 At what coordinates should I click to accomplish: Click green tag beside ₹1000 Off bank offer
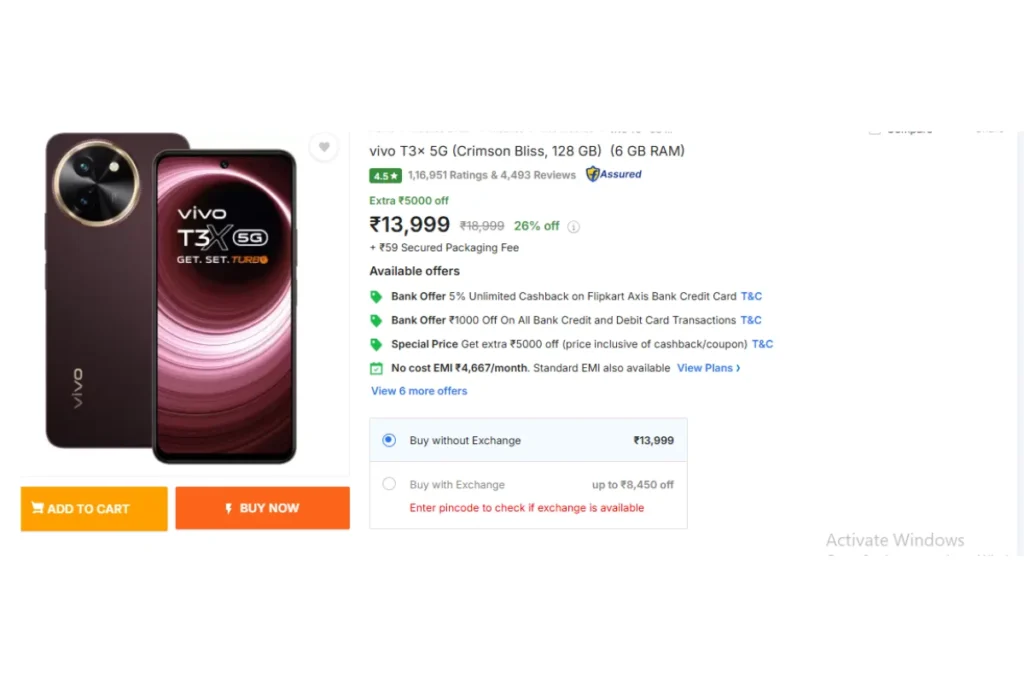click(376, 321)
